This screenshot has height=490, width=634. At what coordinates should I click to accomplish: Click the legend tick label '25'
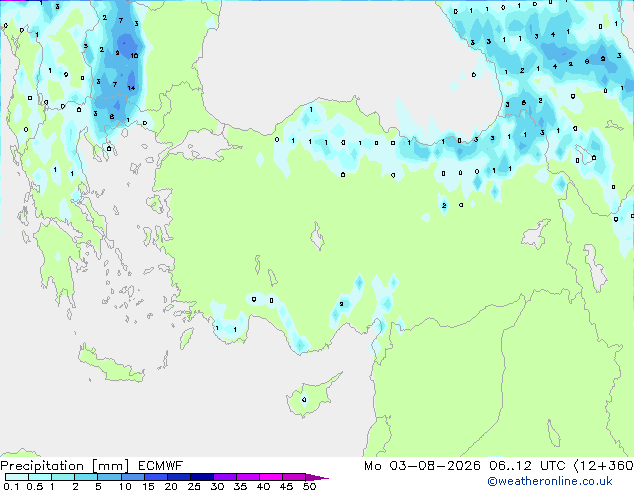(194, 486)
